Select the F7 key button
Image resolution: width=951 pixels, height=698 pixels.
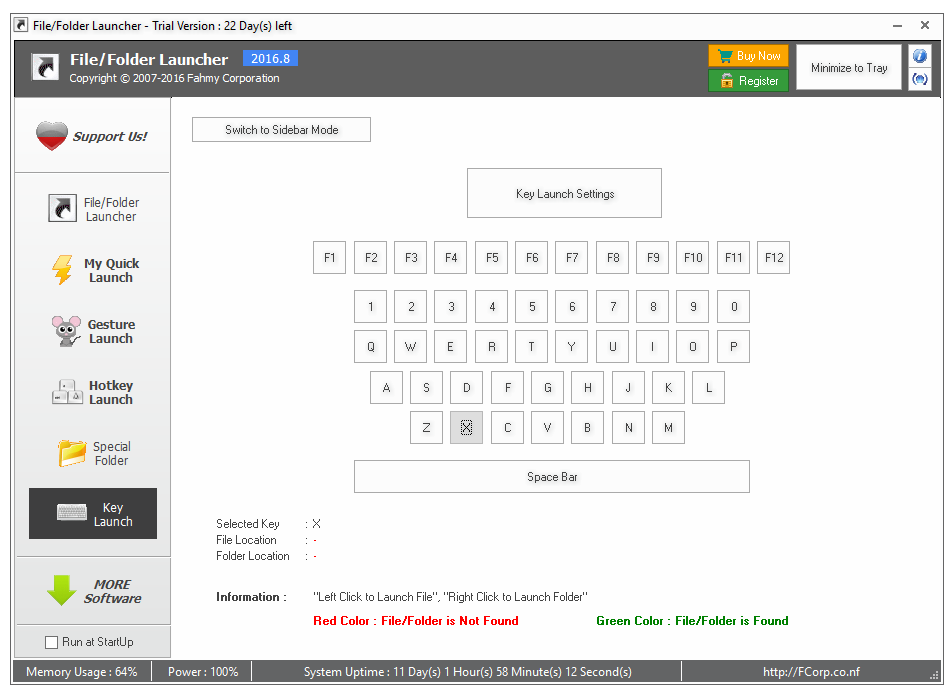(572, 258)
